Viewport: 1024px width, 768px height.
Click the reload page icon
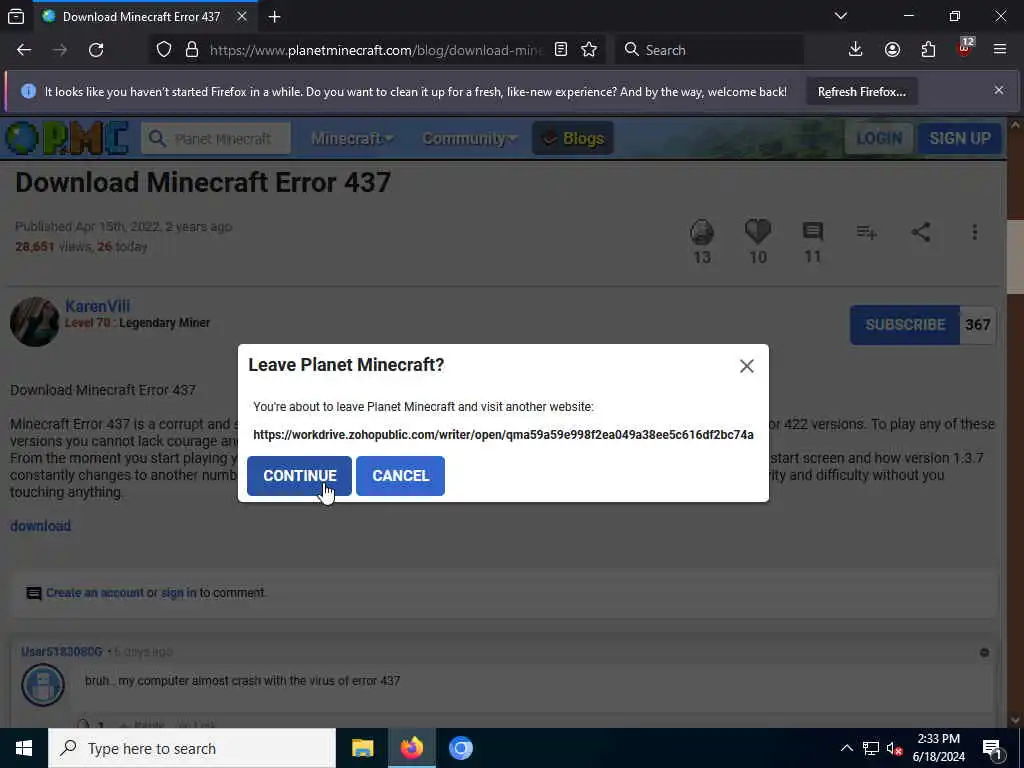click(x=96, y=50)
